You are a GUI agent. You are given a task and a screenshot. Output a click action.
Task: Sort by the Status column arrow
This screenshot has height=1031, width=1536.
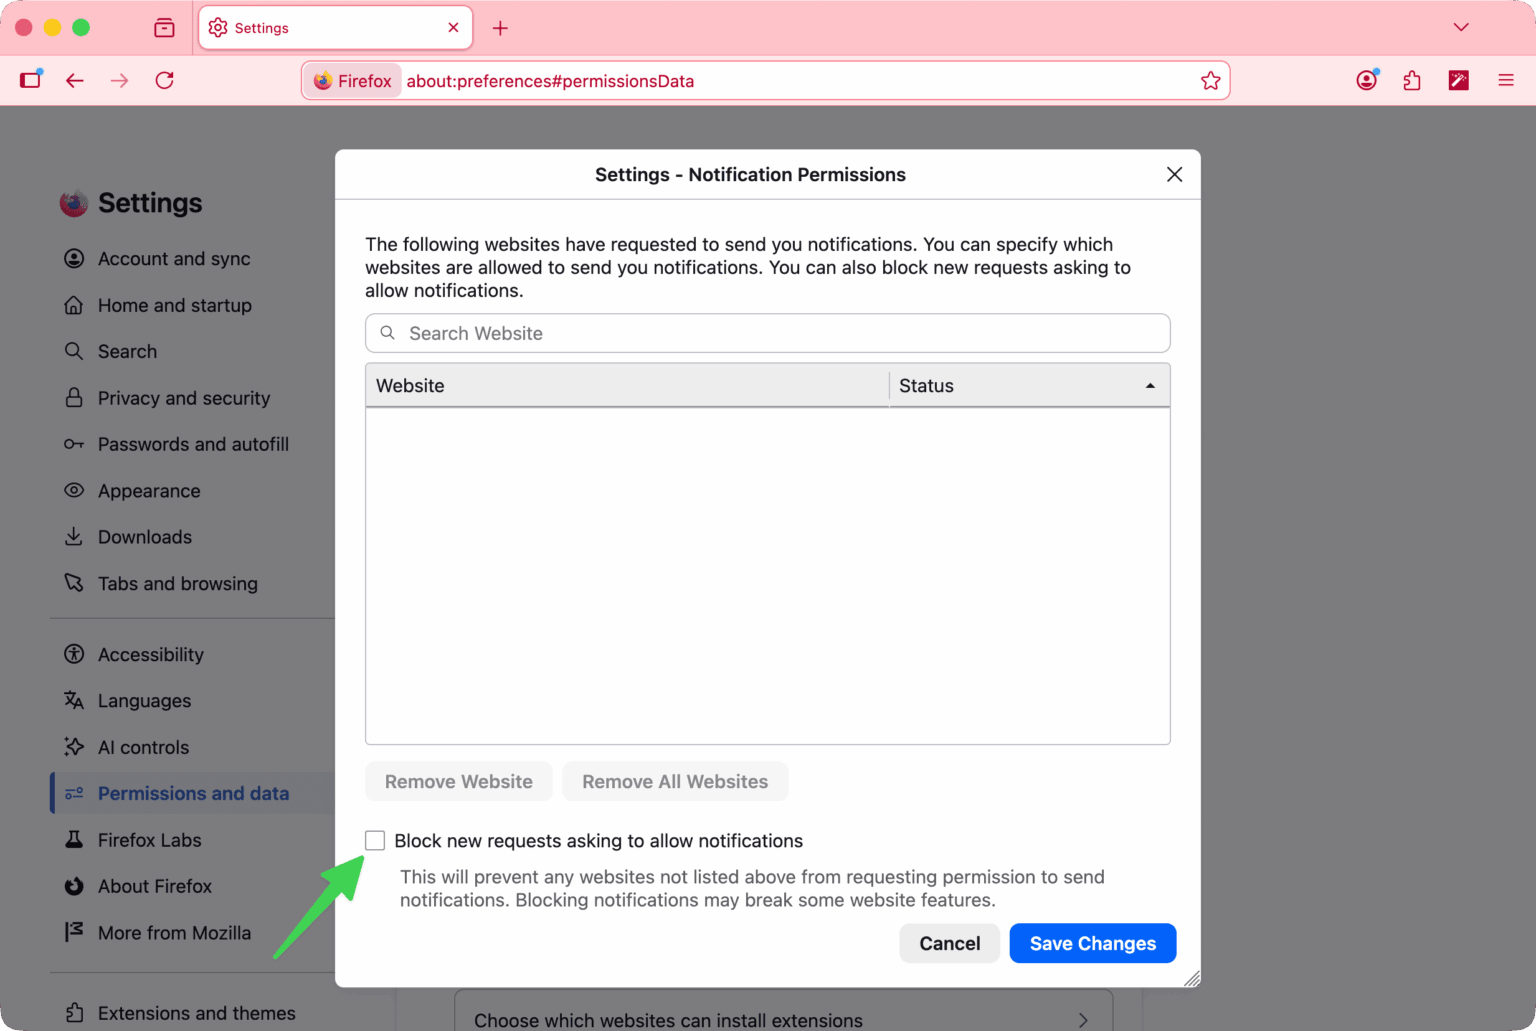tap(1150, 386)
